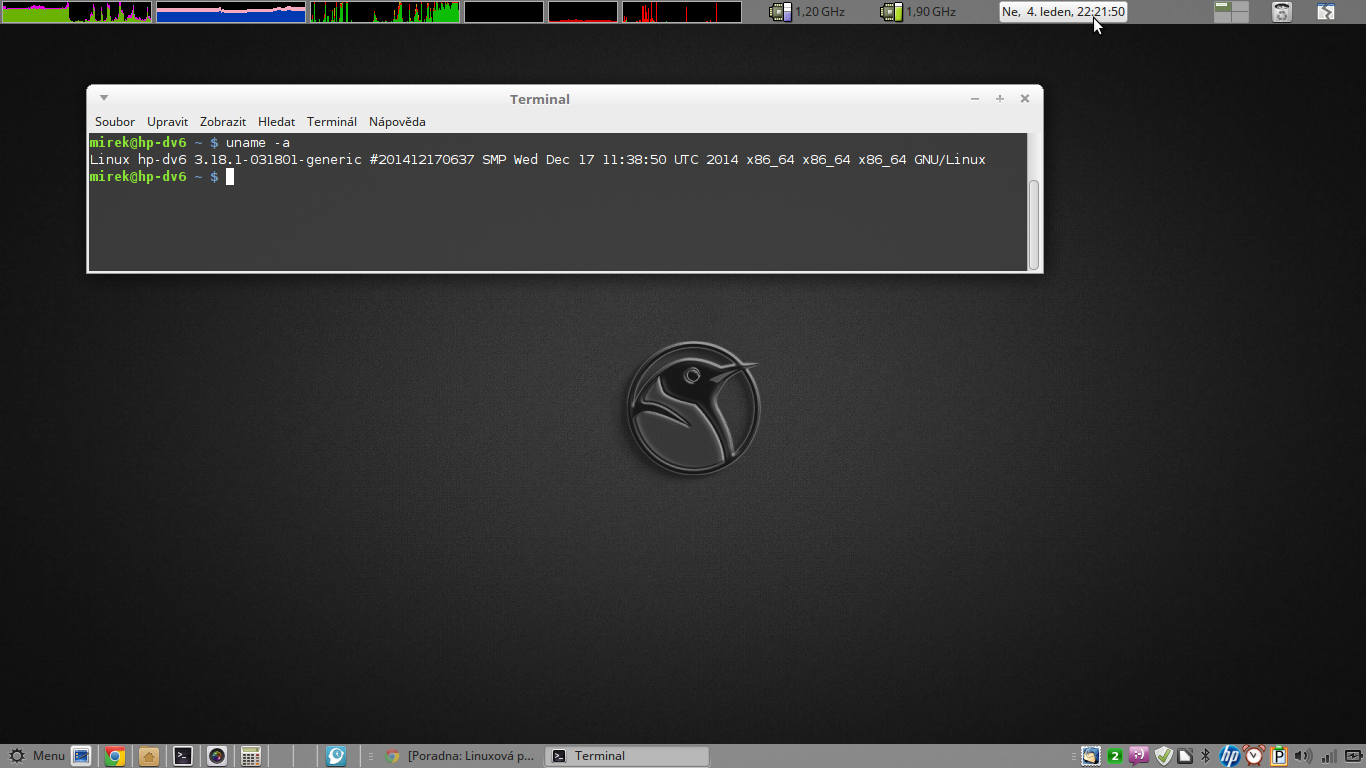This screenshot has width=1366, height=768.
Task: Click the workspace switcher in top panel
Action: 1231,12
